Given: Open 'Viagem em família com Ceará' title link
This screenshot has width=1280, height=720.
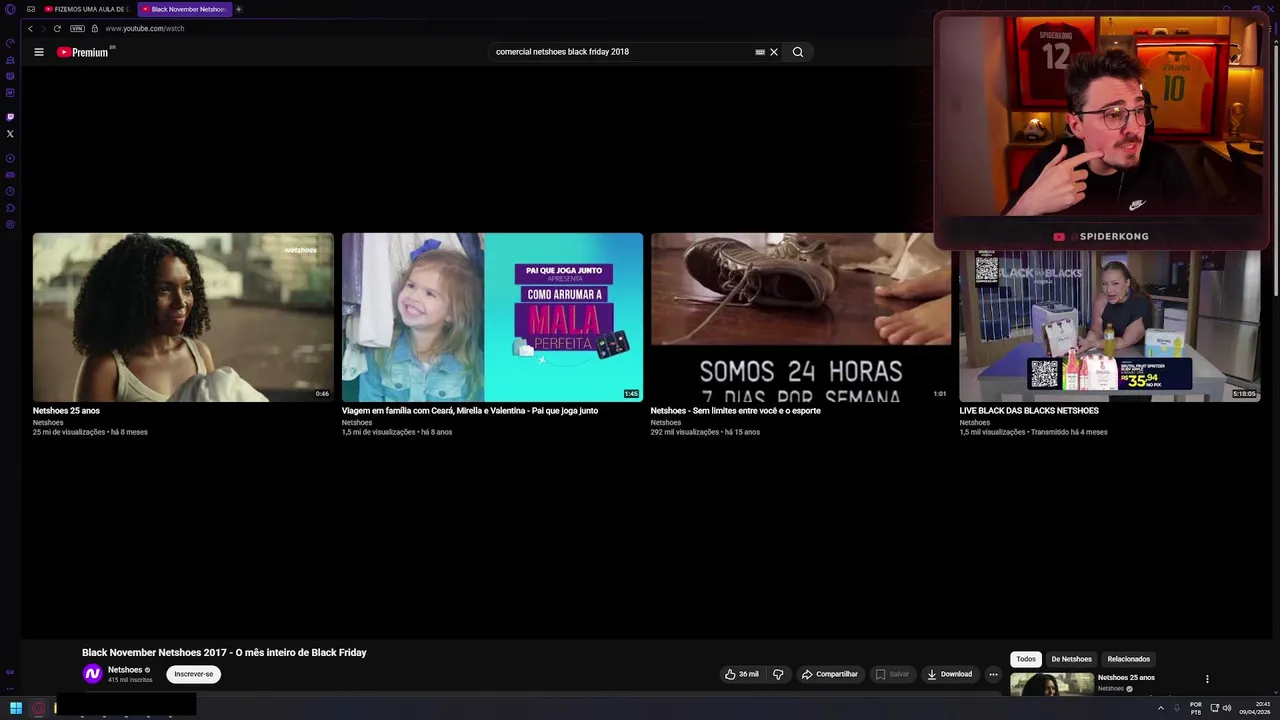Looking at the screenshot, I should (x=470, y=411).
